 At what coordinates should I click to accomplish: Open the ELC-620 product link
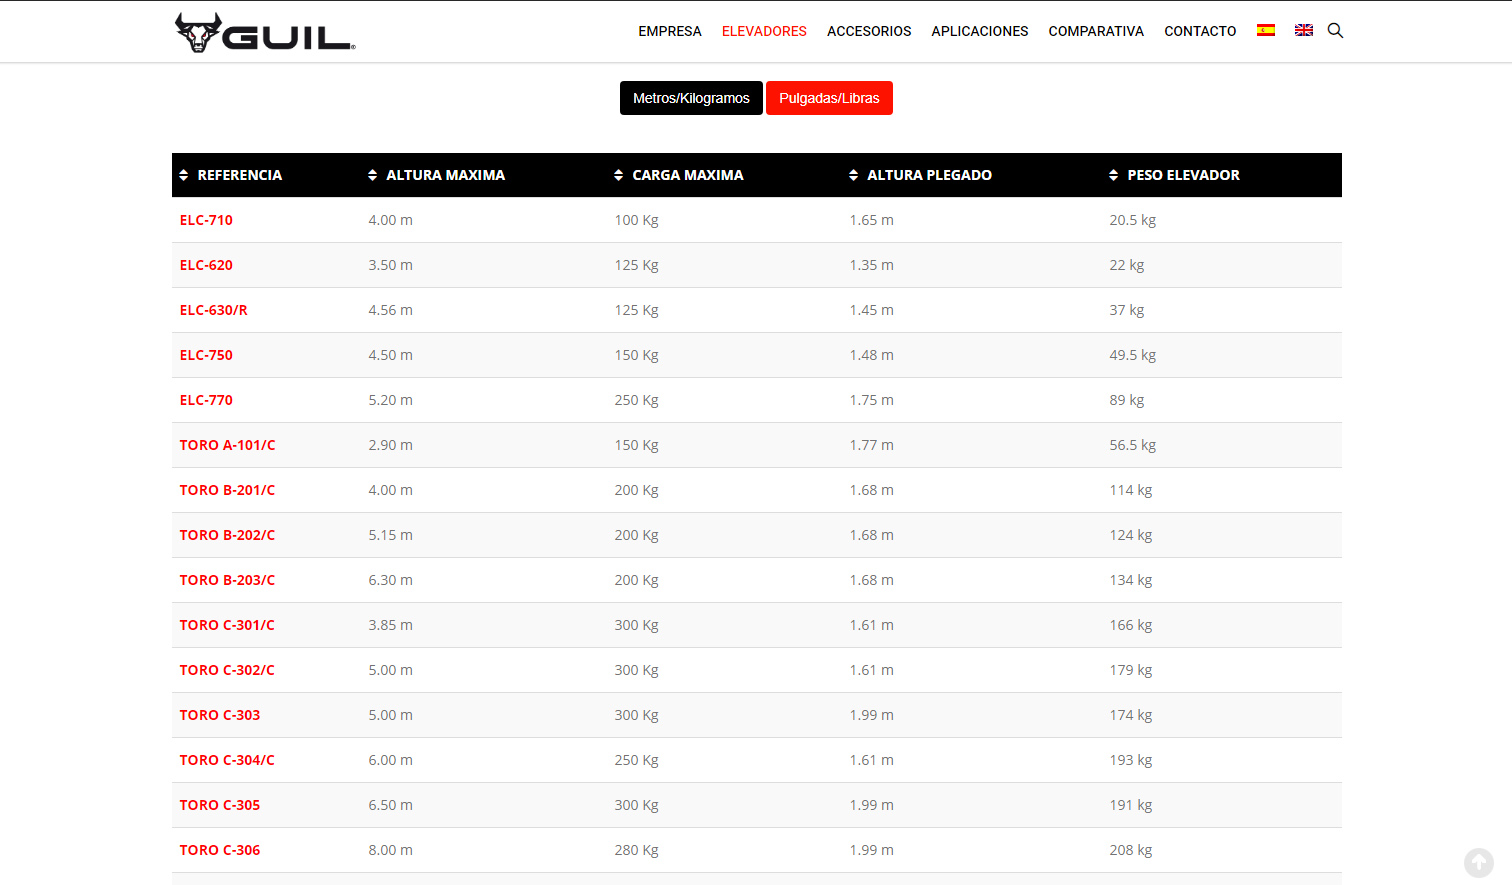coord(206,265)
